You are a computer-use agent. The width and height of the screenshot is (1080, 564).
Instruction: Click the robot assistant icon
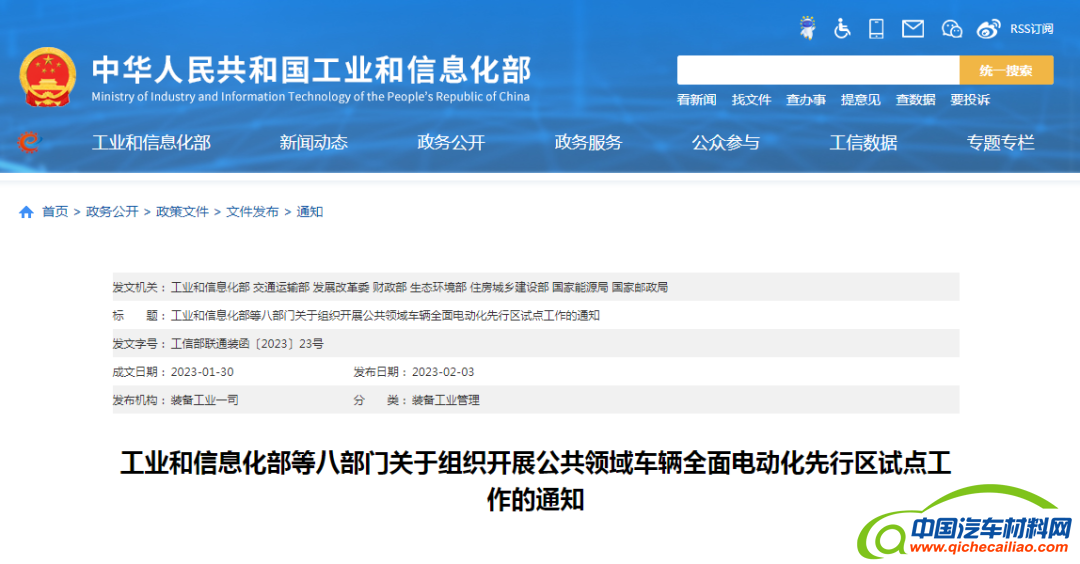(807, 28)
